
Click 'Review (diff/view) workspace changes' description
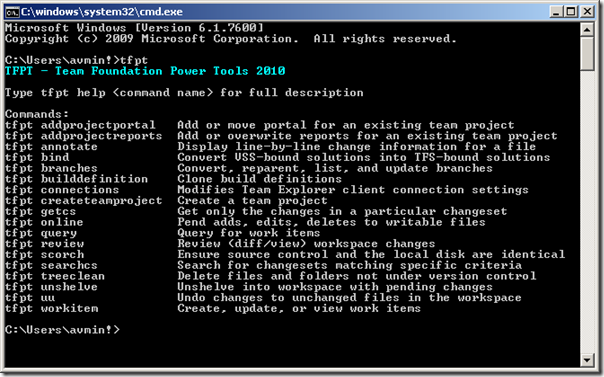coord(306,243)
